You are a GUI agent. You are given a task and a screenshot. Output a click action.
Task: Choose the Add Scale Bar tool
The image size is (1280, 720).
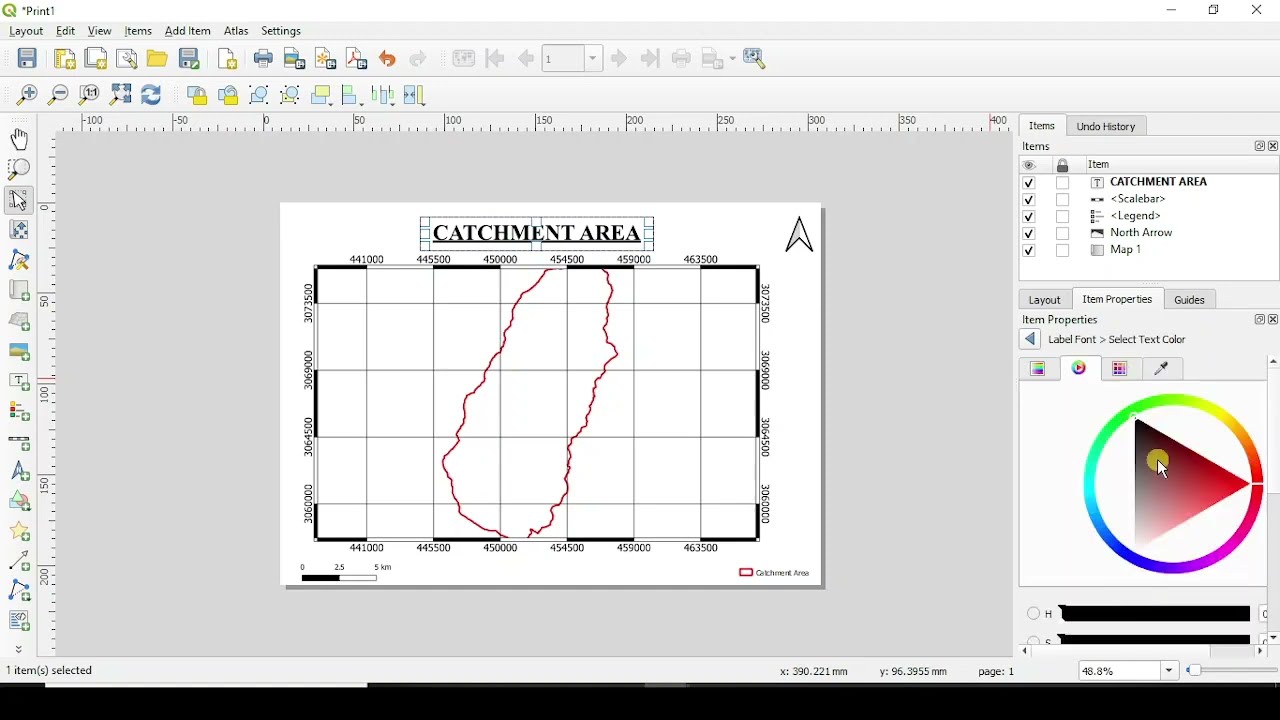[x=19, y=442]
